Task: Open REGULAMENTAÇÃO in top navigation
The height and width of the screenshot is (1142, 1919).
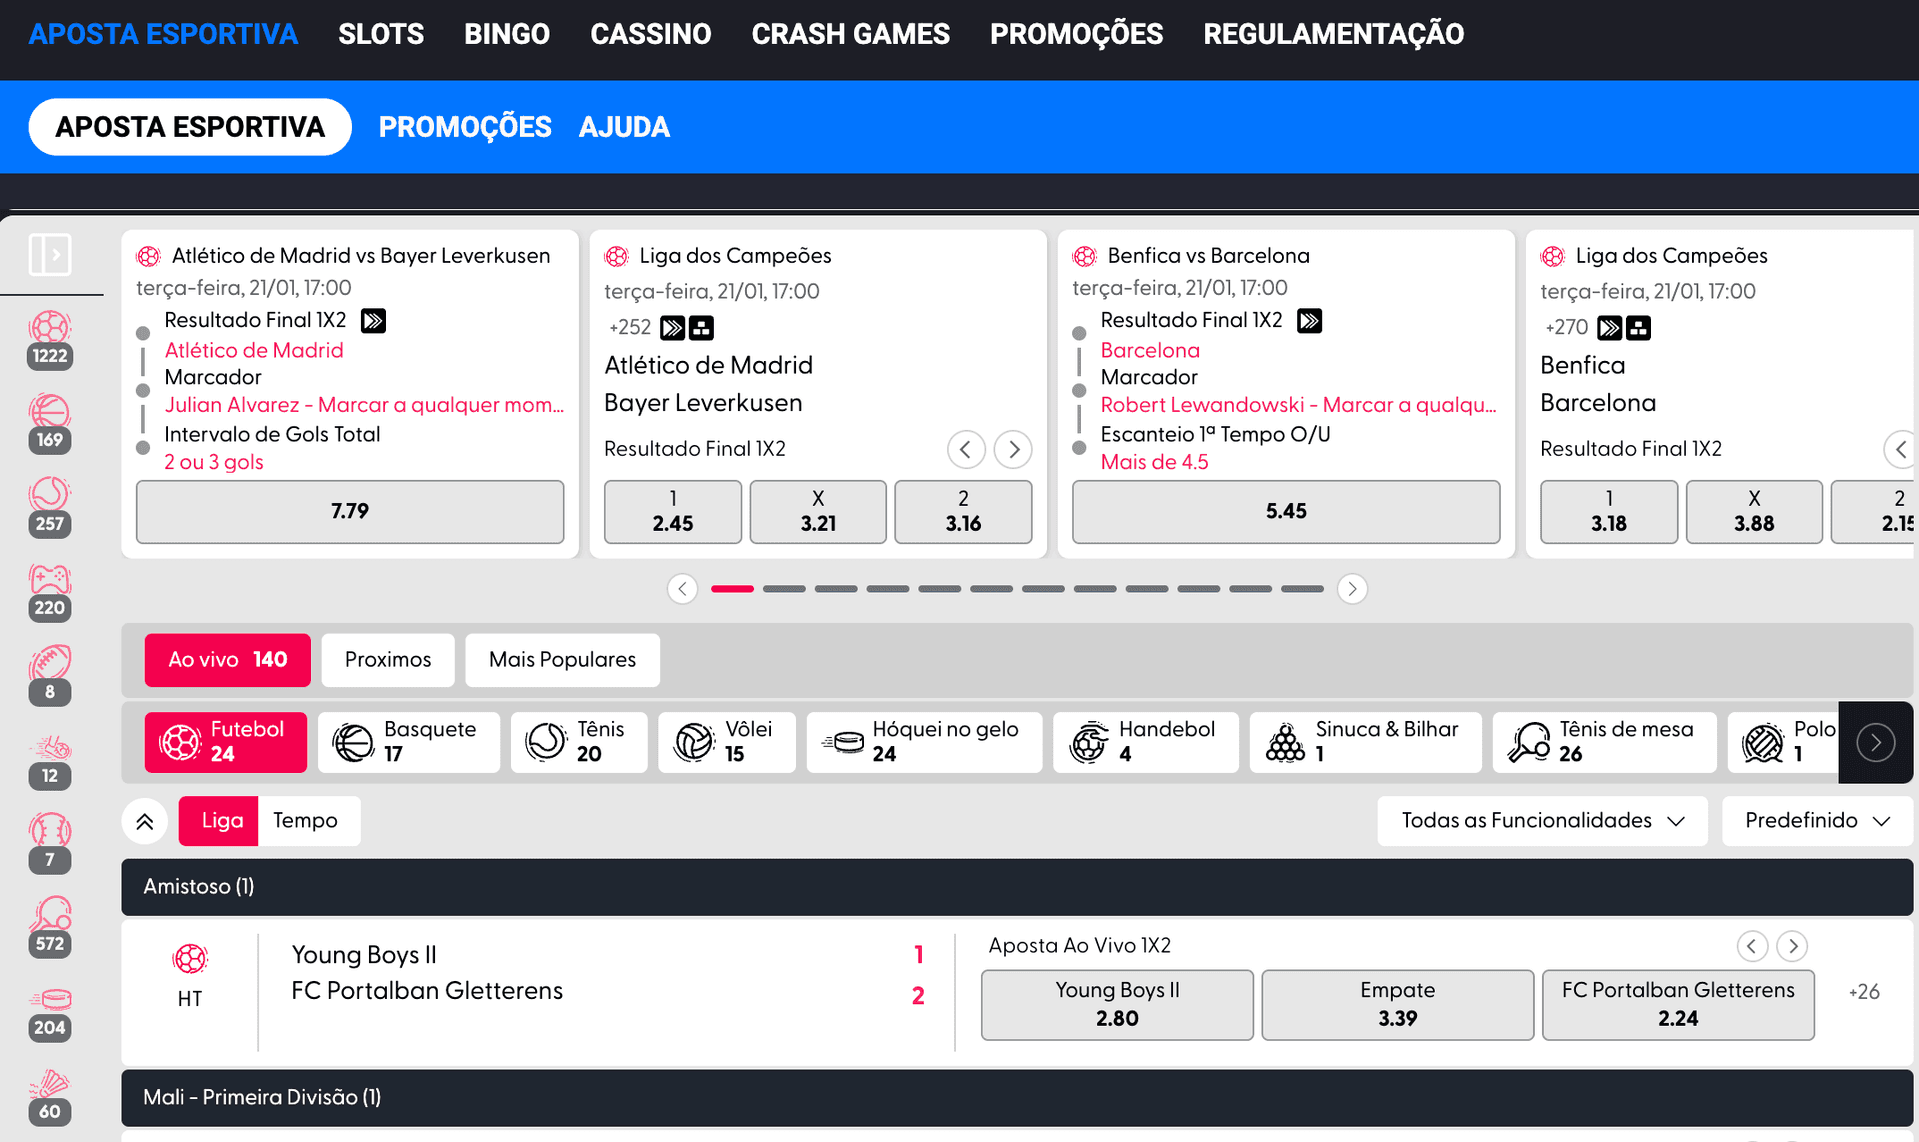Action: point(1334,34)
